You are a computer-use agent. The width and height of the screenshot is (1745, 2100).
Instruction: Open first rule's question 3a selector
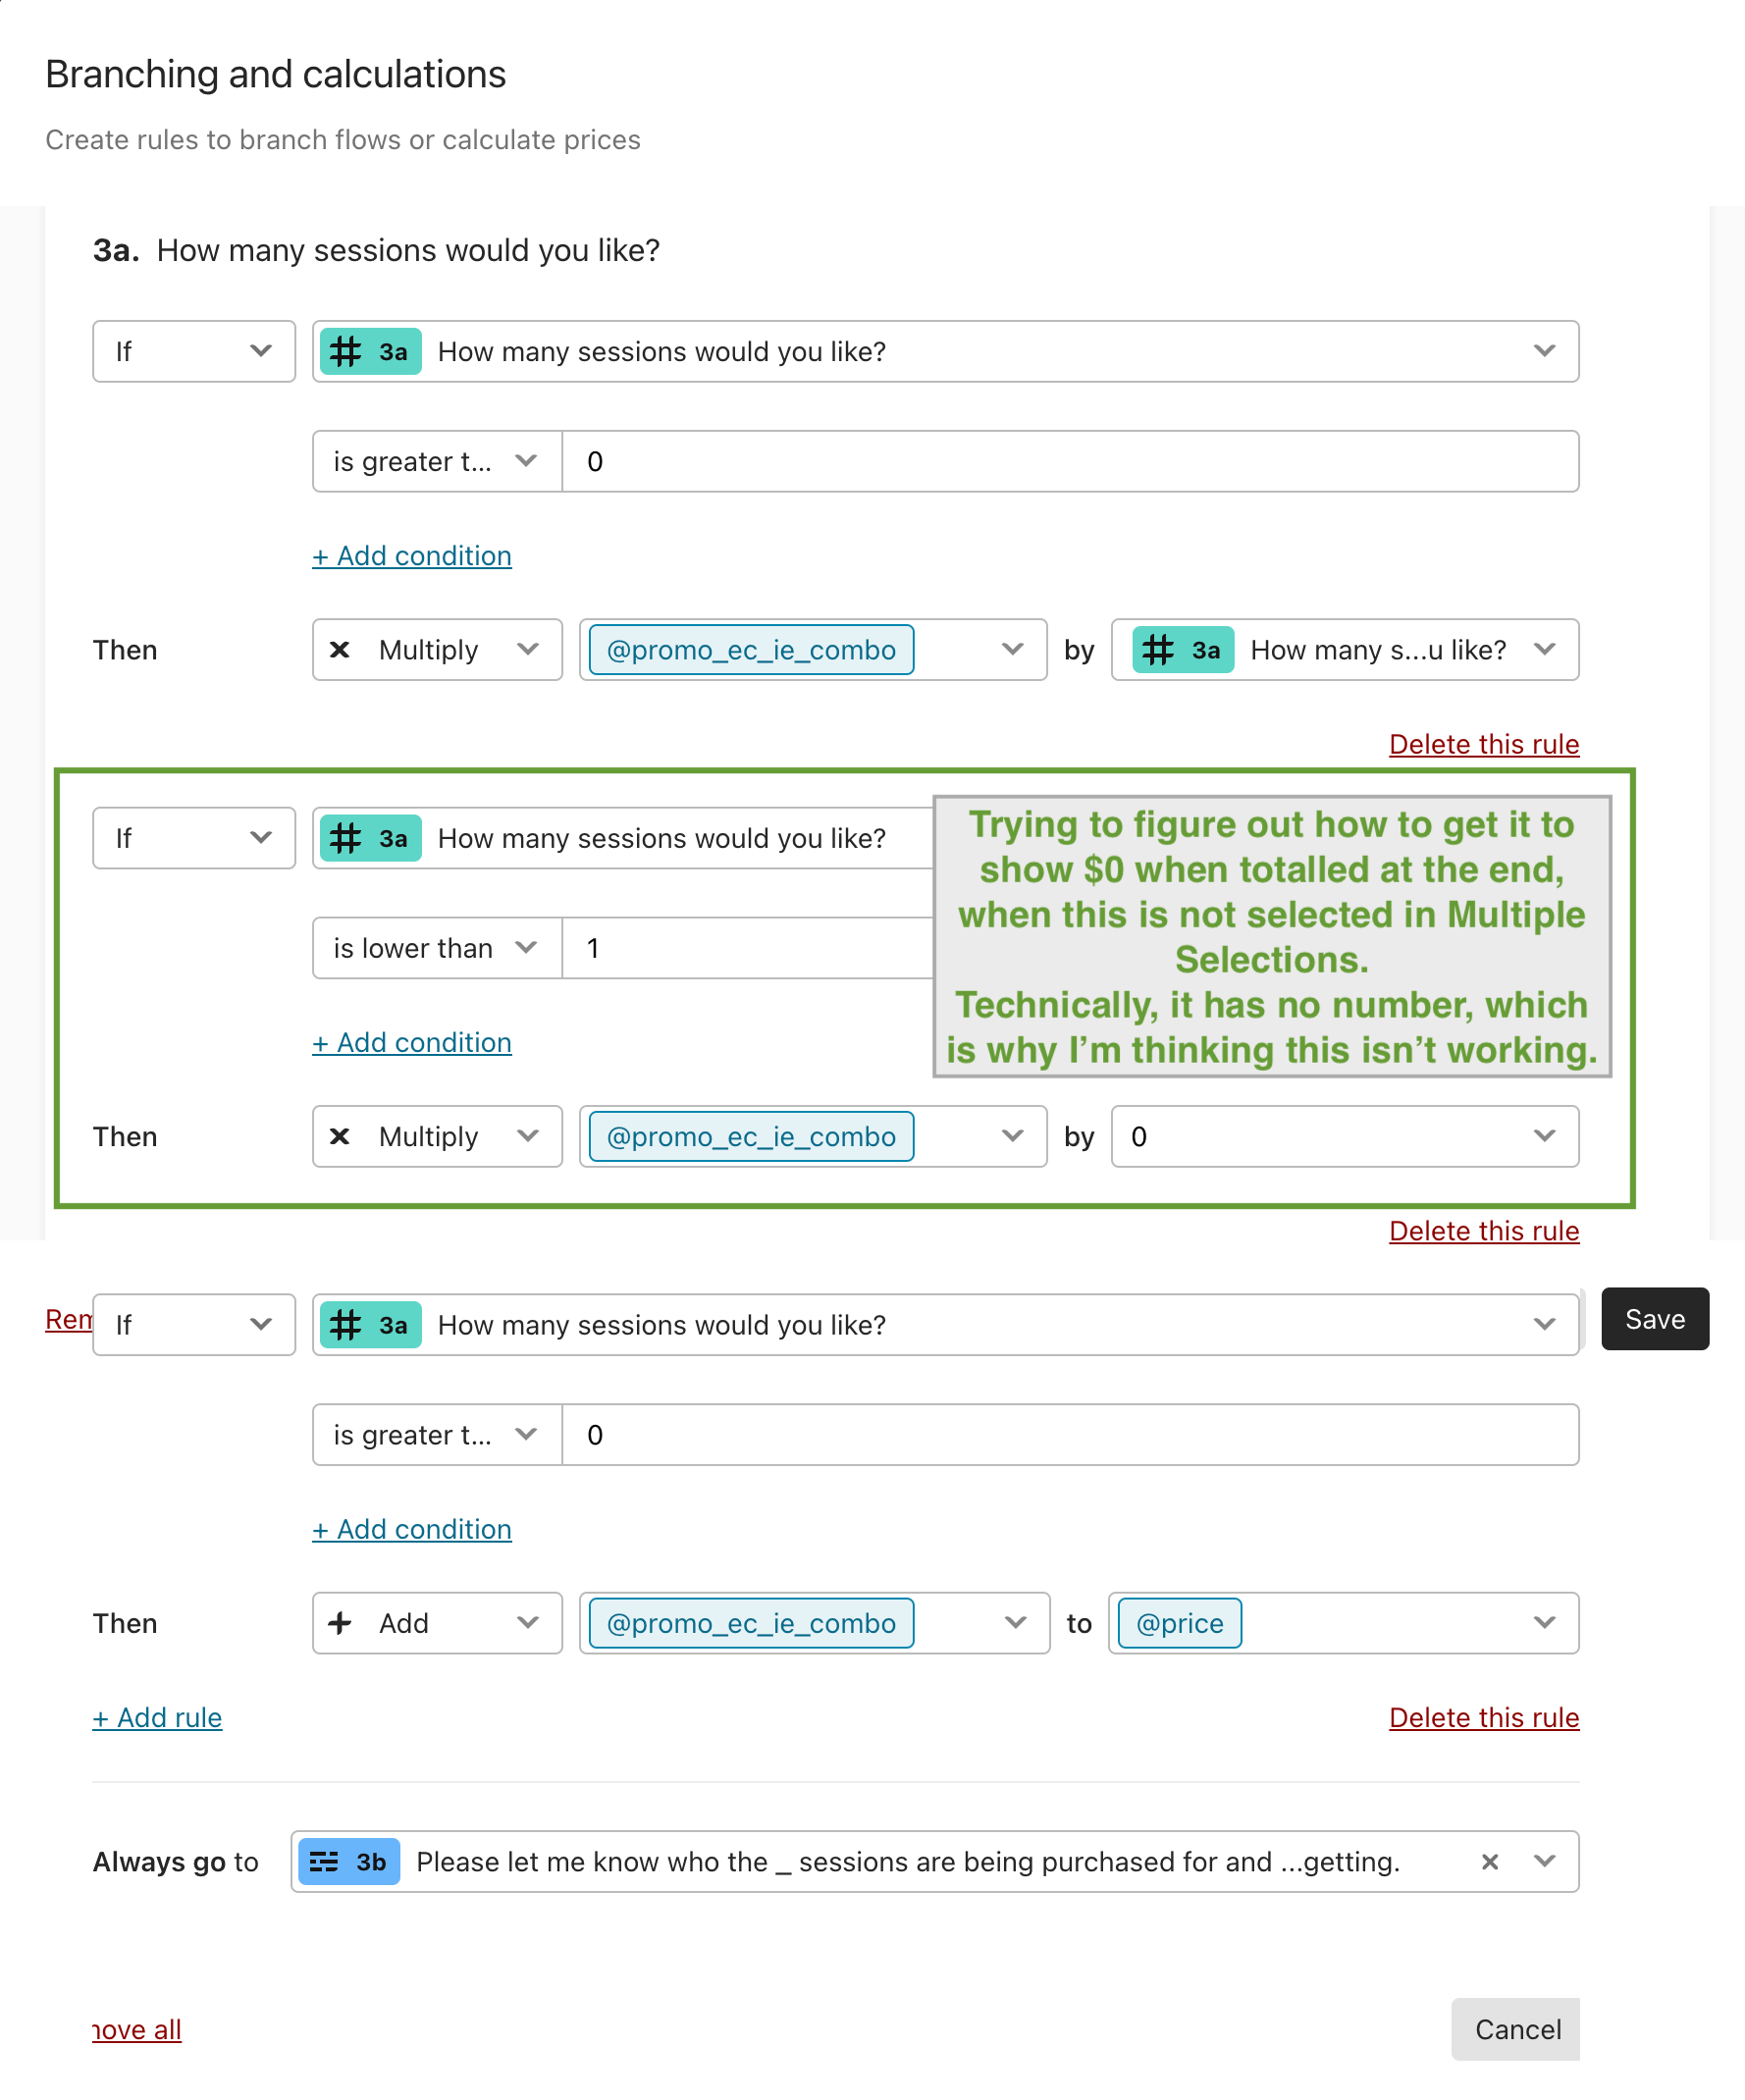coord(945,351)
